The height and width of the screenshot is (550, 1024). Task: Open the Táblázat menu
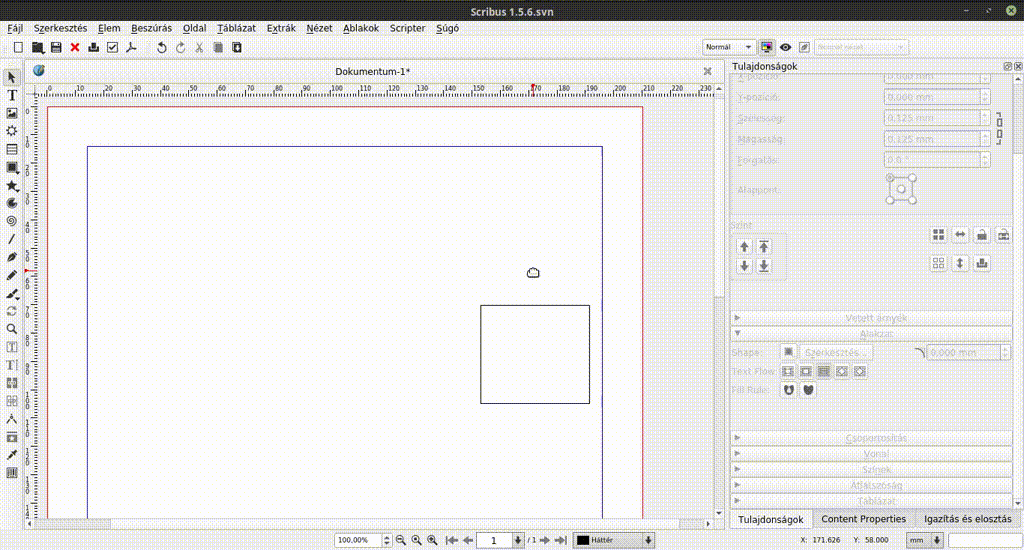236,28
